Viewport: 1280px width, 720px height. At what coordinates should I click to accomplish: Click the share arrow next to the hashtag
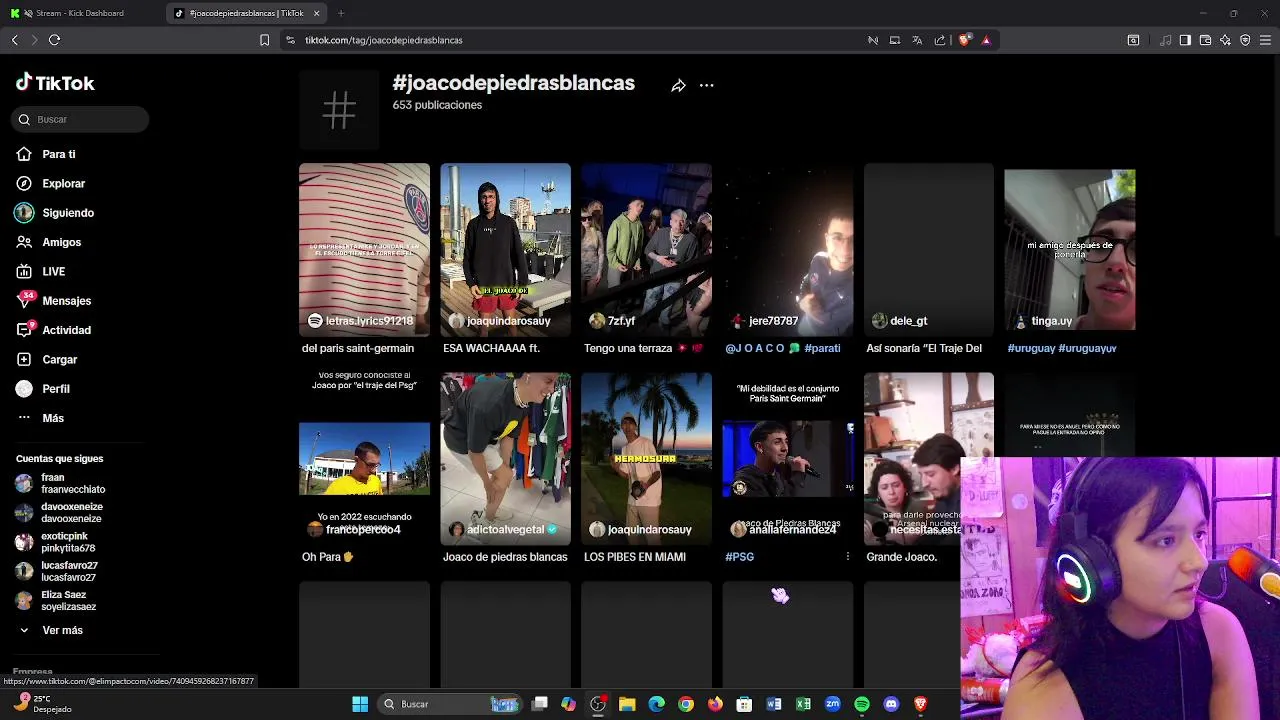(x=678, y=86)
